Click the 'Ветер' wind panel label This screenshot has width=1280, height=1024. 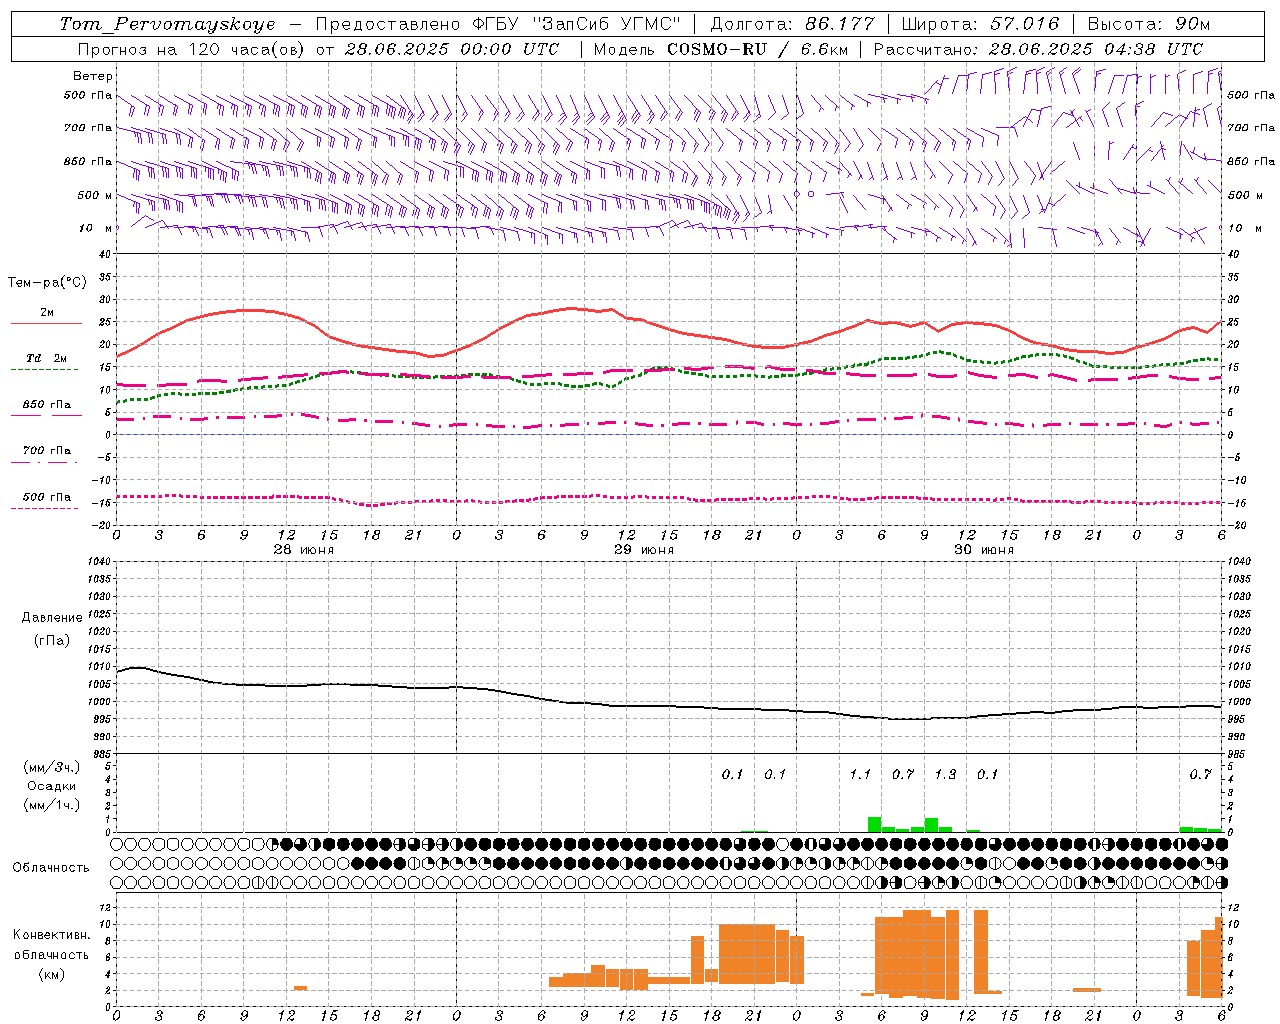93,76
